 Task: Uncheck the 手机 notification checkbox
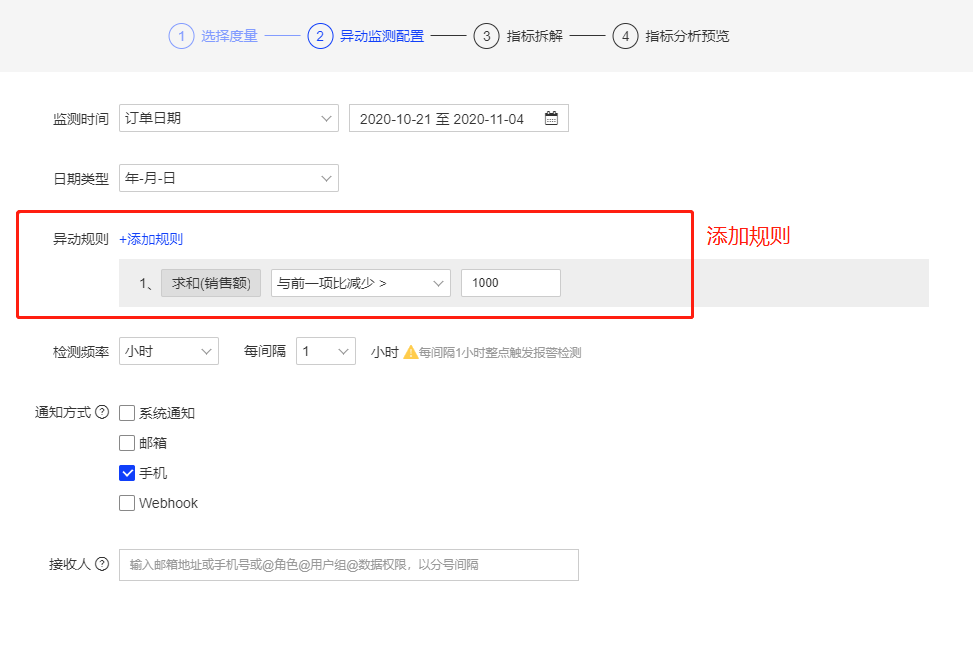[127, 473]
